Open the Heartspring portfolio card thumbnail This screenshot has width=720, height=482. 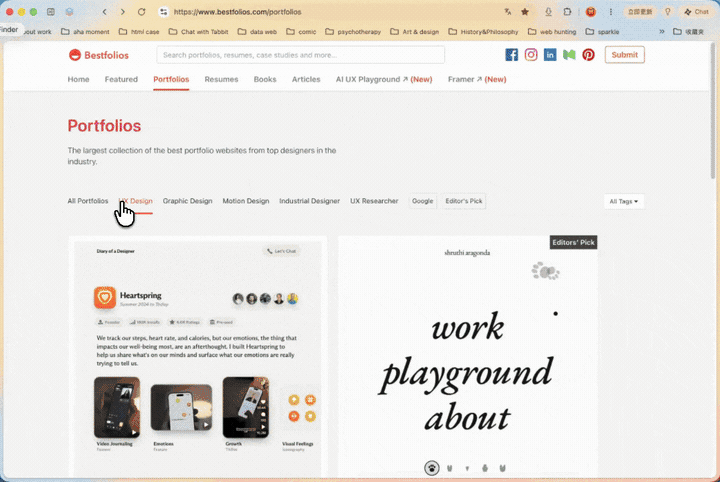point(198,357)
